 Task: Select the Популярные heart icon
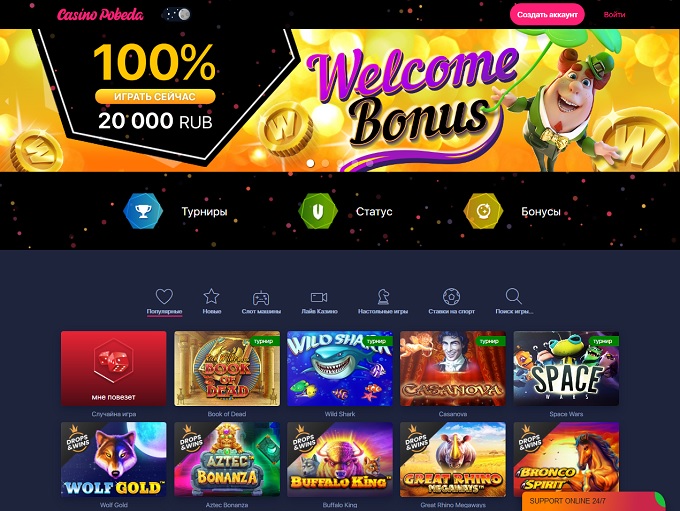pos(164,296)
